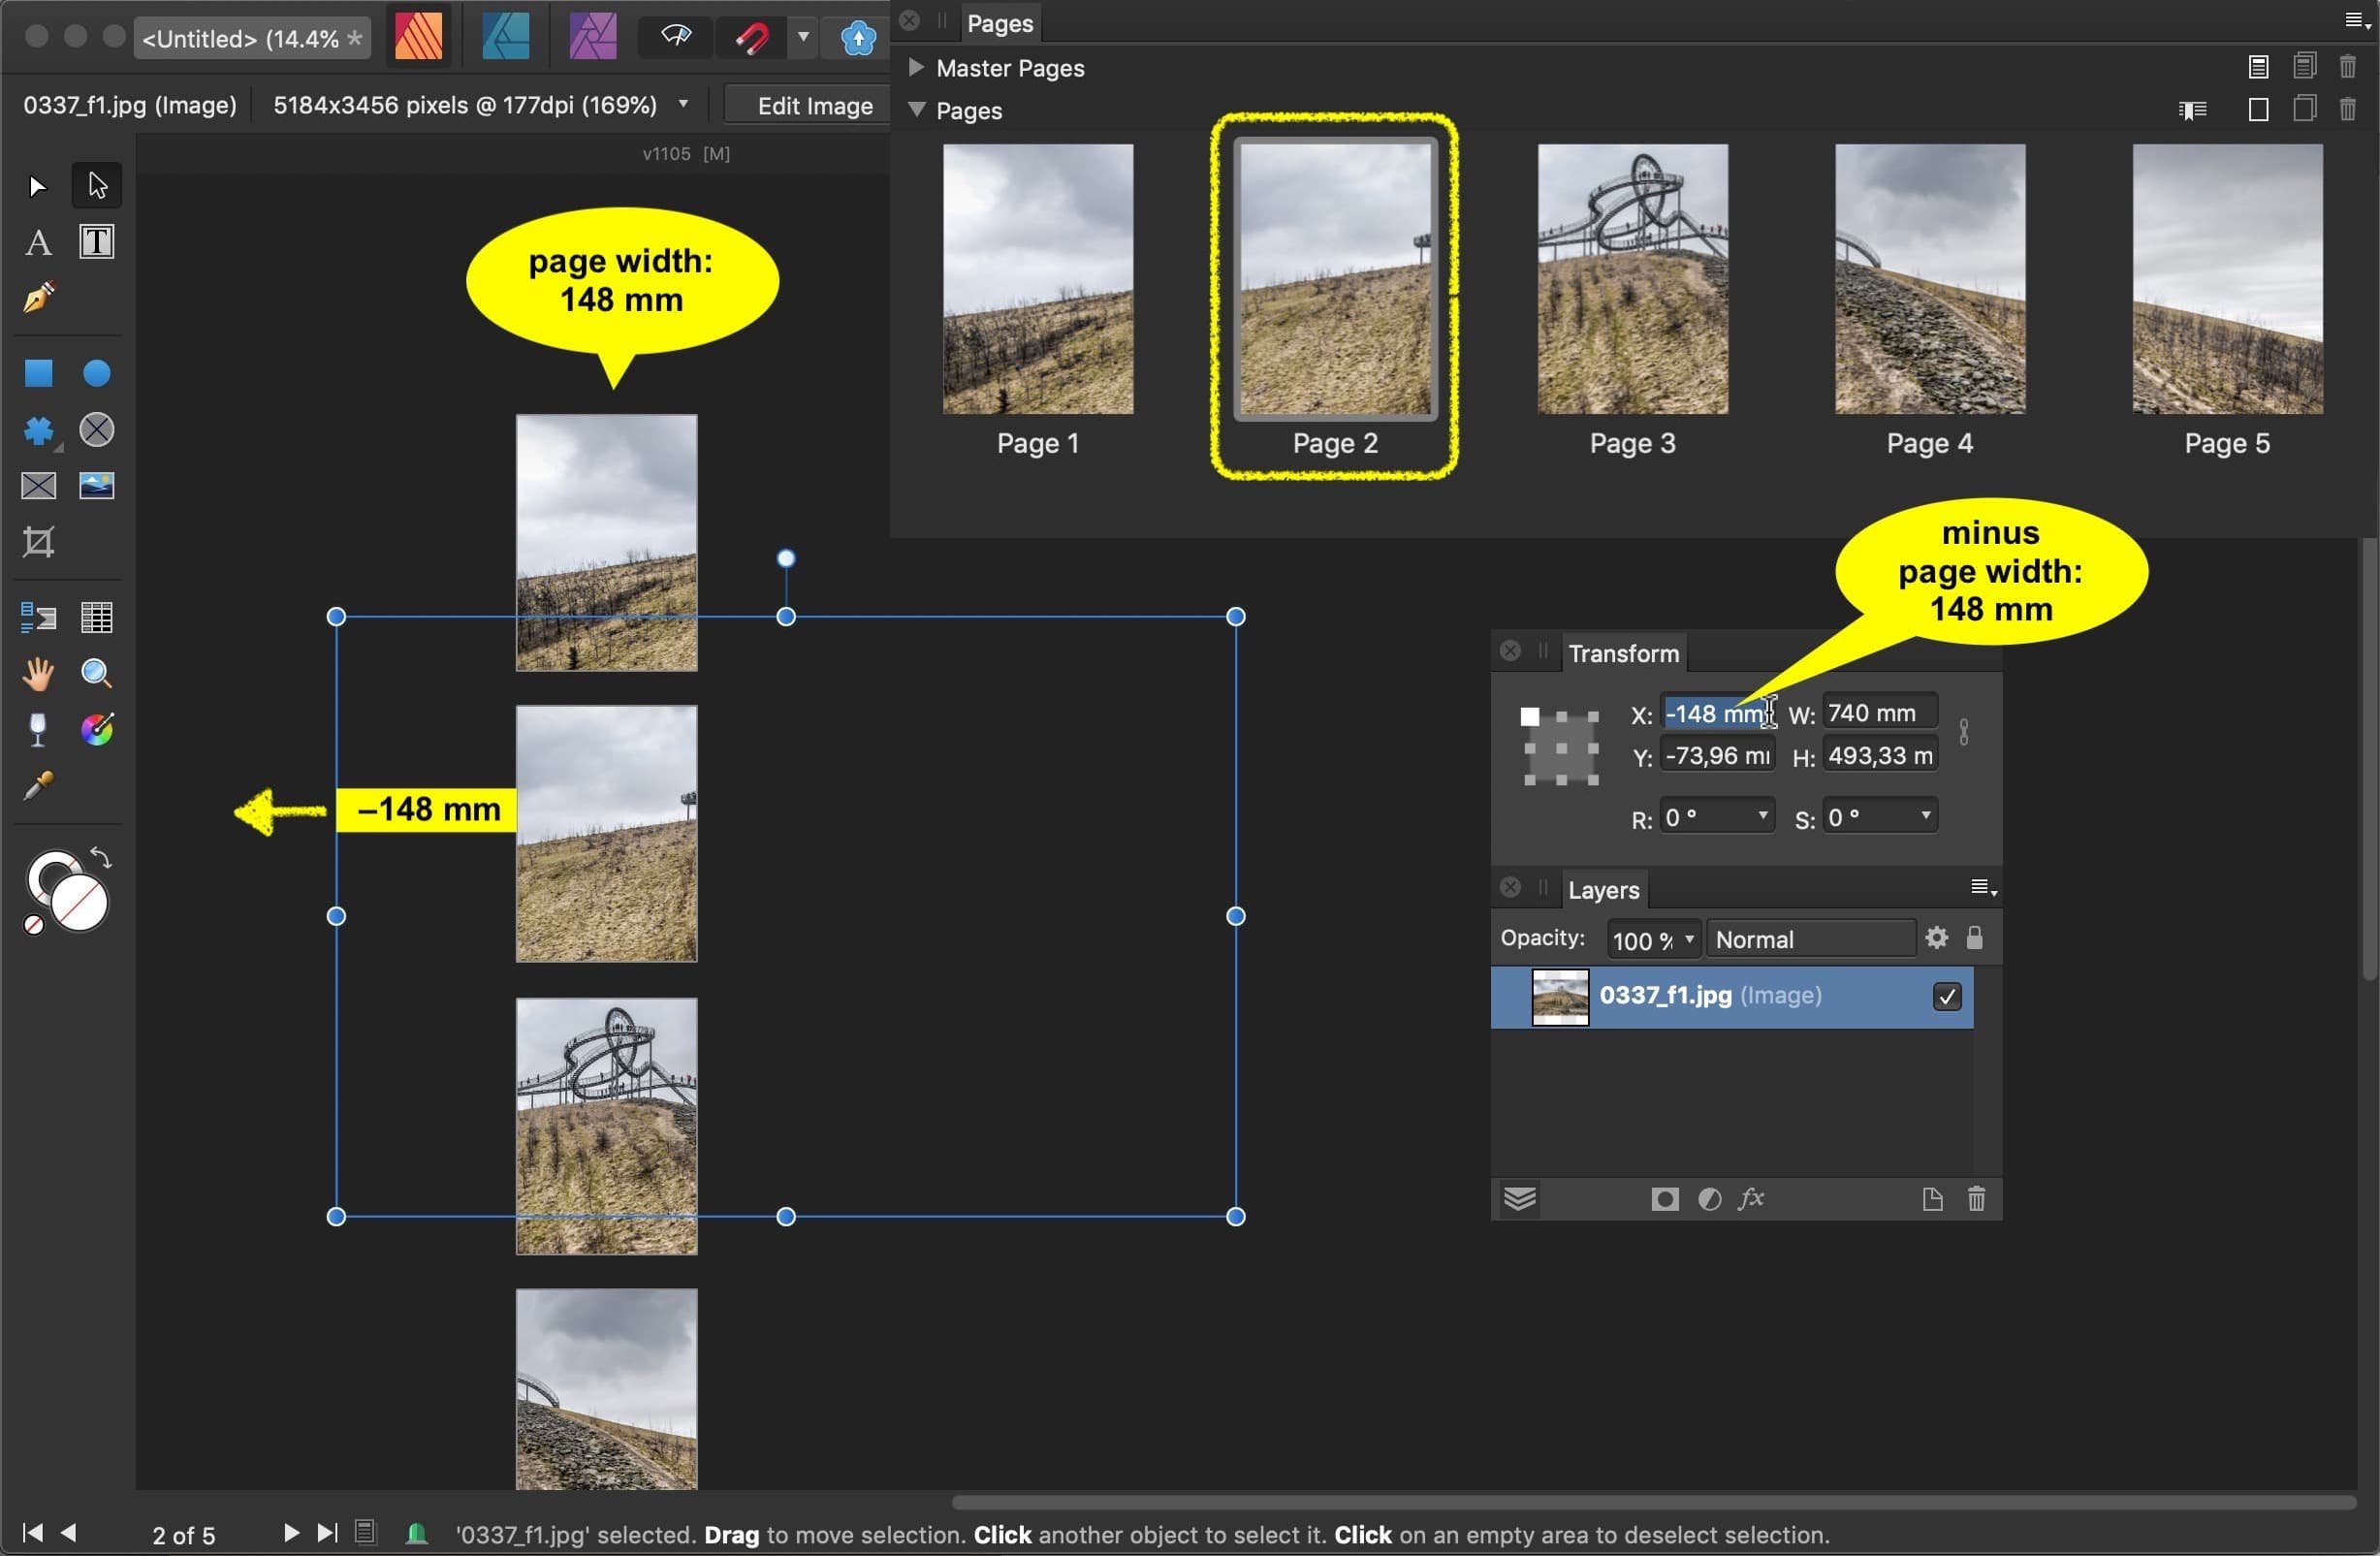This screenshot has height=1556, width=2380.
Task: Select the Transform panel tab
Action: point(1623,654)
